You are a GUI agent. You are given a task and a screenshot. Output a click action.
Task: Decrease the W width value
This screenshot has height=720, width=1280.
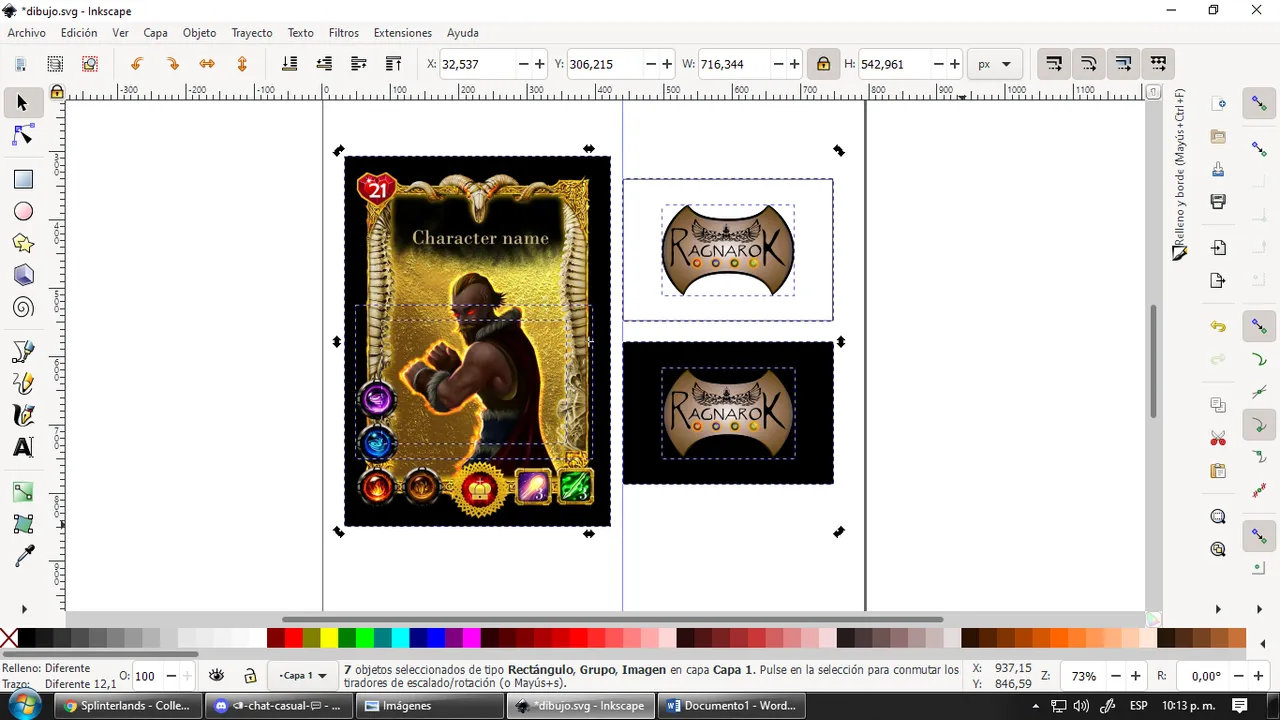pos(778,64)
